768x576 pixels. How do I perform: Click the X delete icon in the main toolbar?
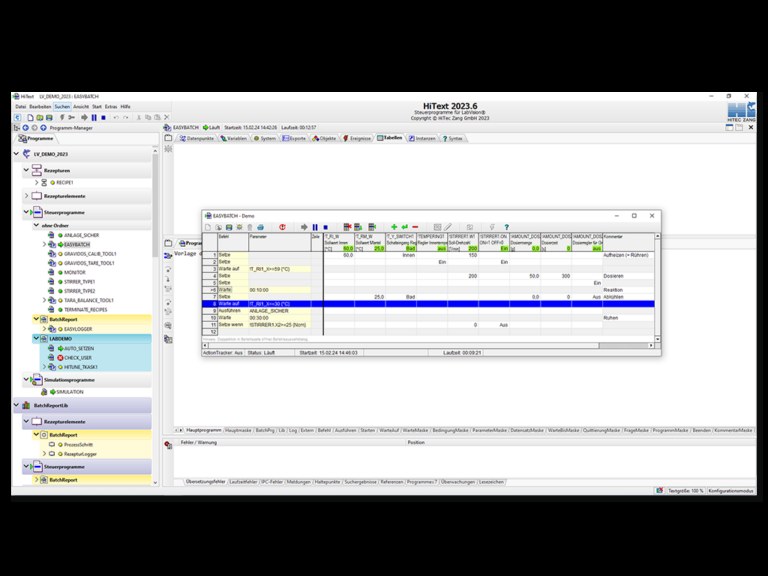(167, 118)
